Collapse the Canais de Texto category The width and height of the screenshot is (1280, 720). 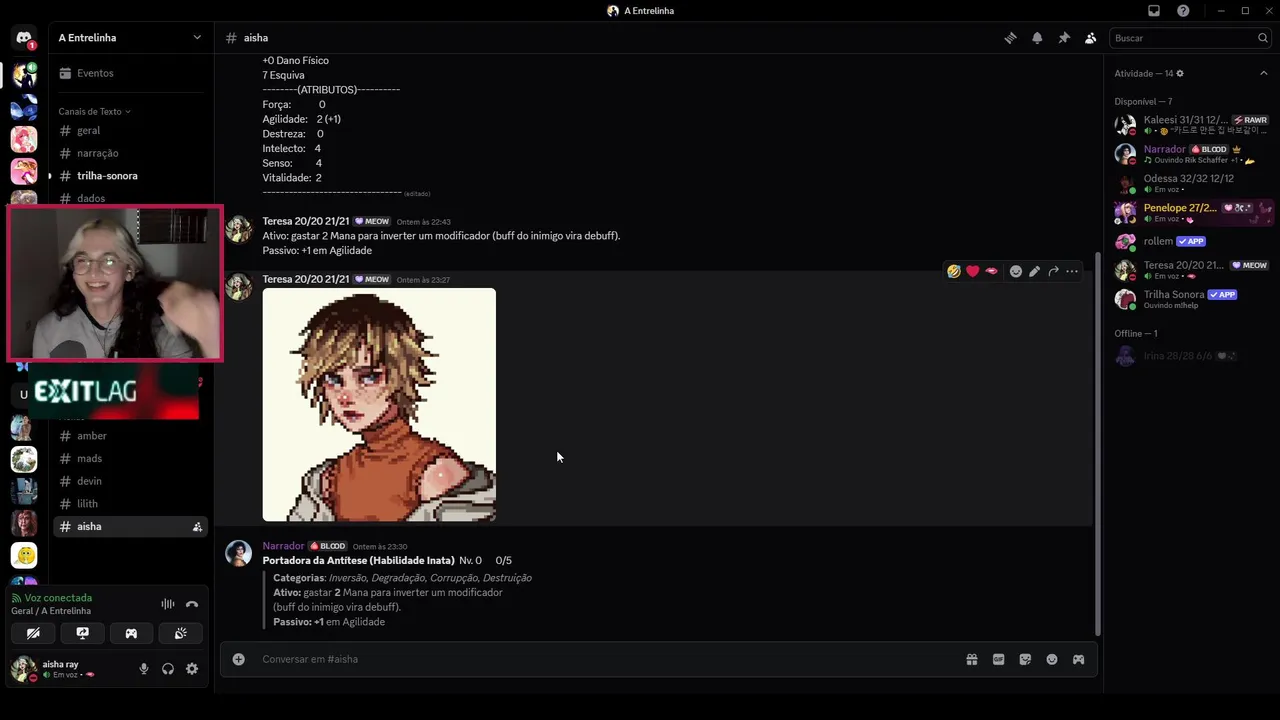click(x=94, y=111)
